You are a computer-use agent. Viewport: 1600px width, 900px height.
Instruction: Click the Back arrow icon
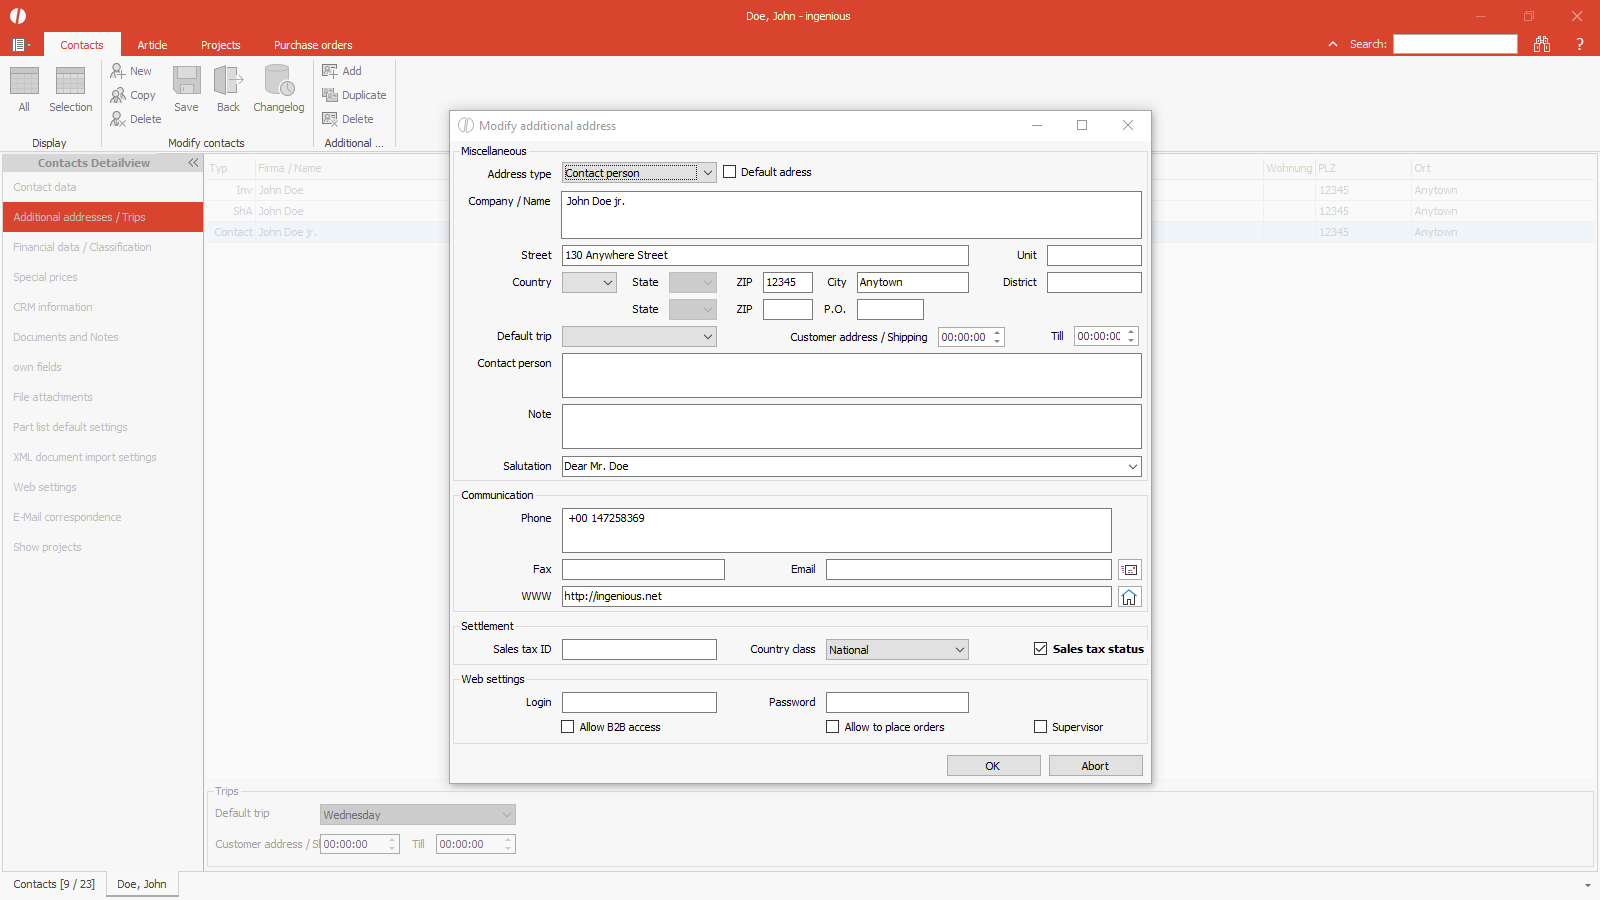[228, 81]
